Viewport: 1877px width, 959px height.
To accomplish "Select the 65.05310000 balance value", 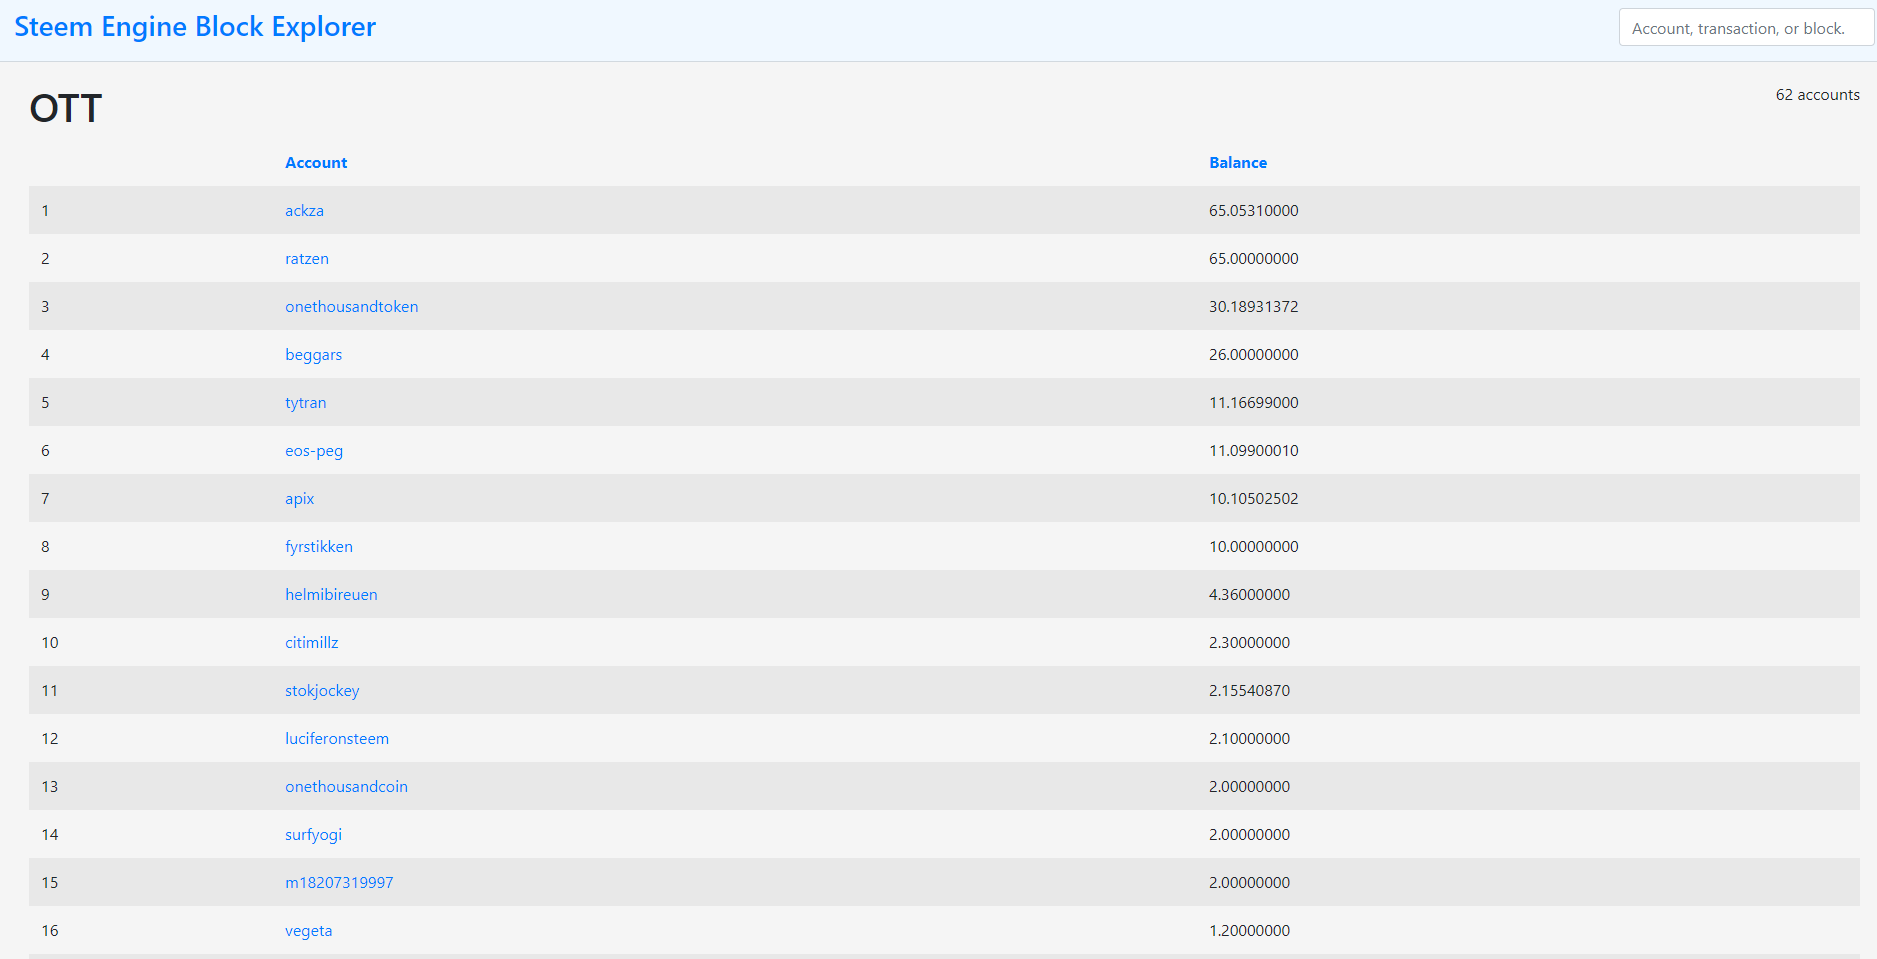I will pos(1254,210).
